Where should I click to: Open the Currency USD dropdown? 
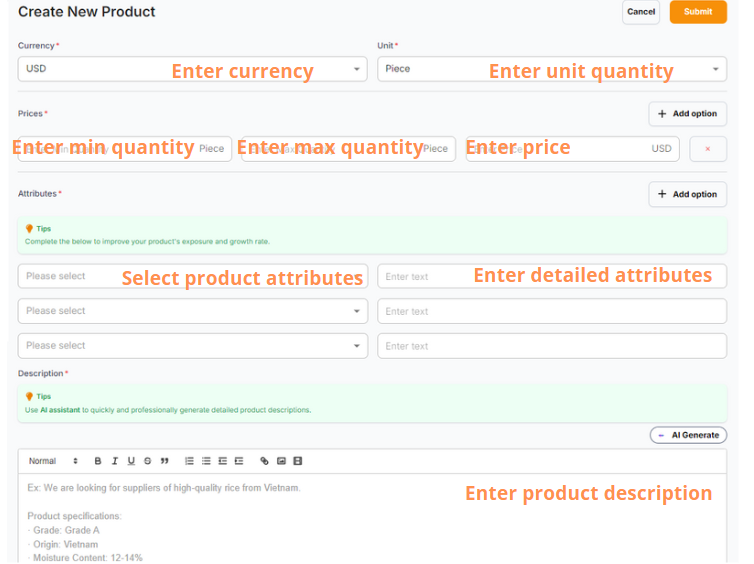[192, 69]
